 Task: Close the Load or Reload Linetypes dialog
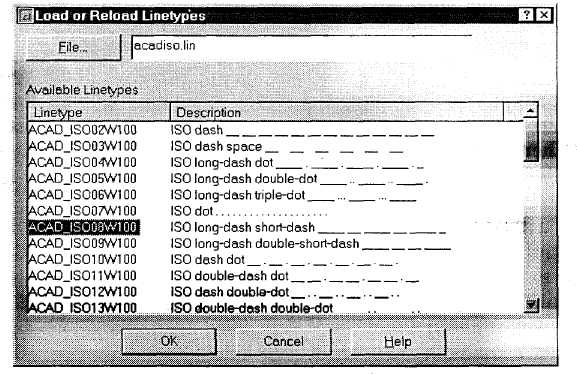[x=544, y=15]
